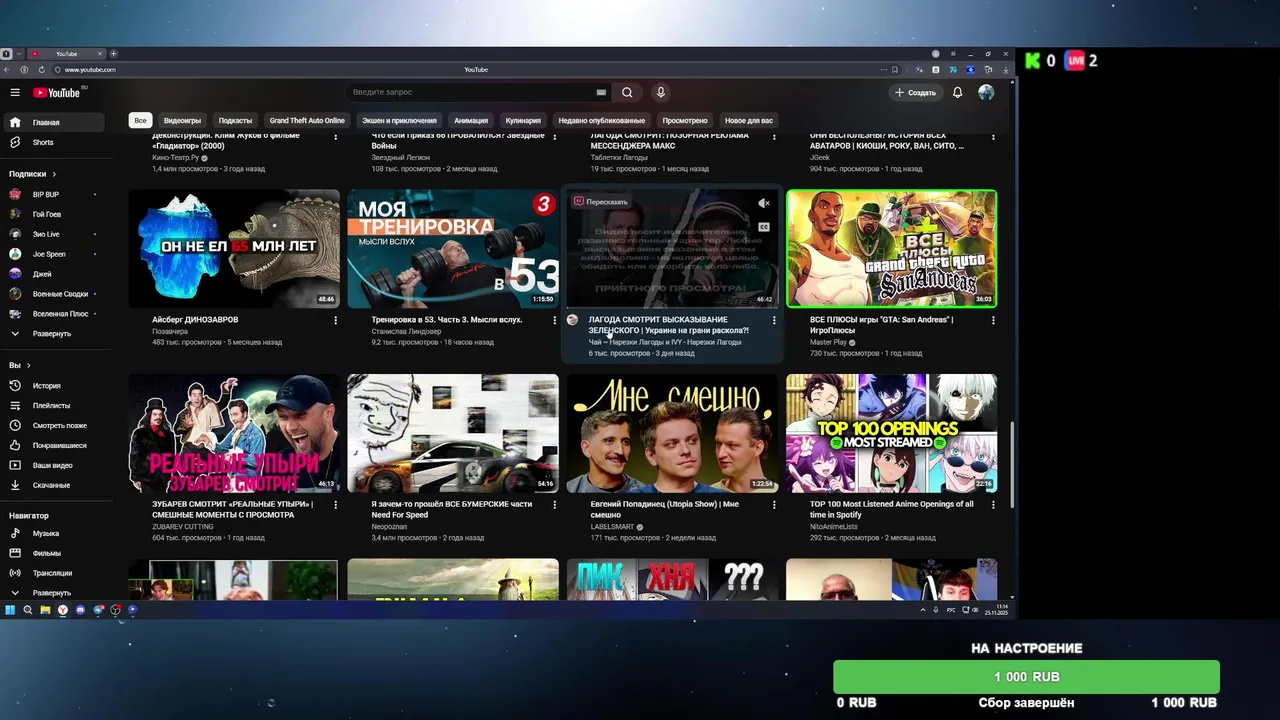Open the Позавчера channel link

tap(170, 331)
